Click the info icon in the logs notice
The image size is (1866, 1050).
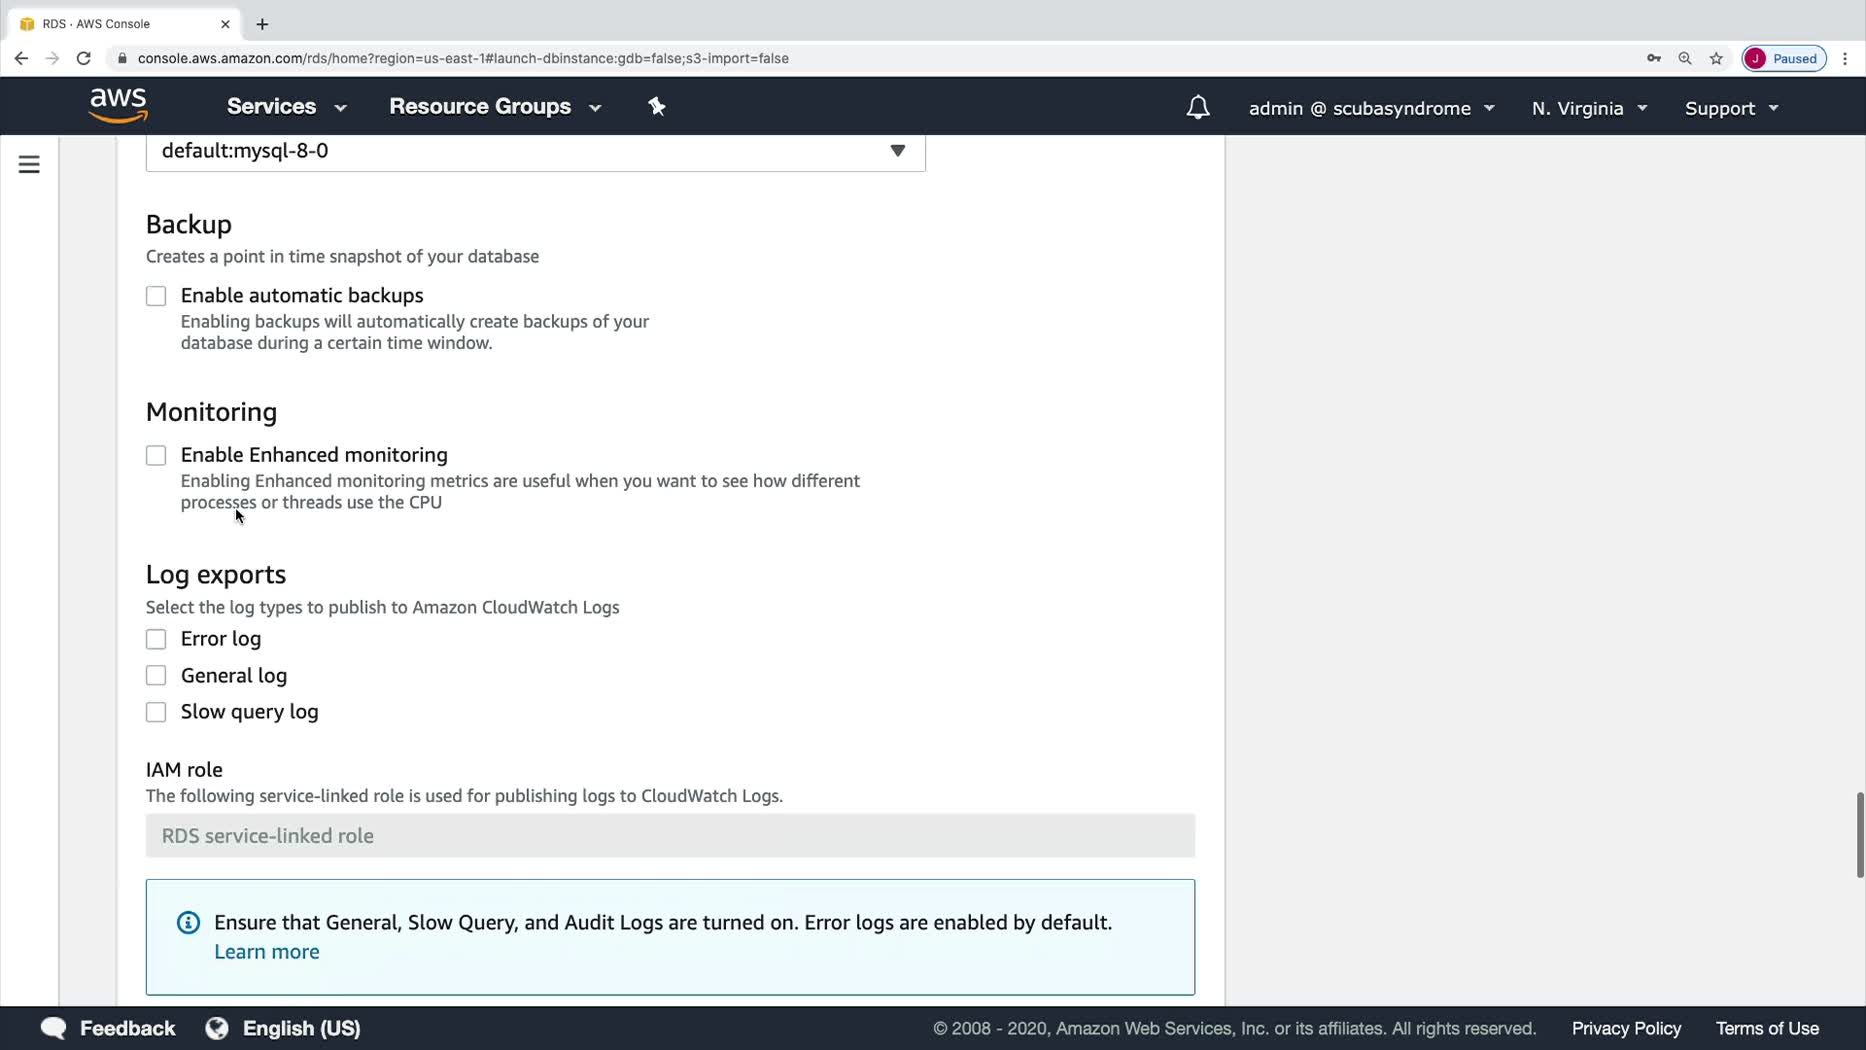pyautogui.click(x=188, y=922)
